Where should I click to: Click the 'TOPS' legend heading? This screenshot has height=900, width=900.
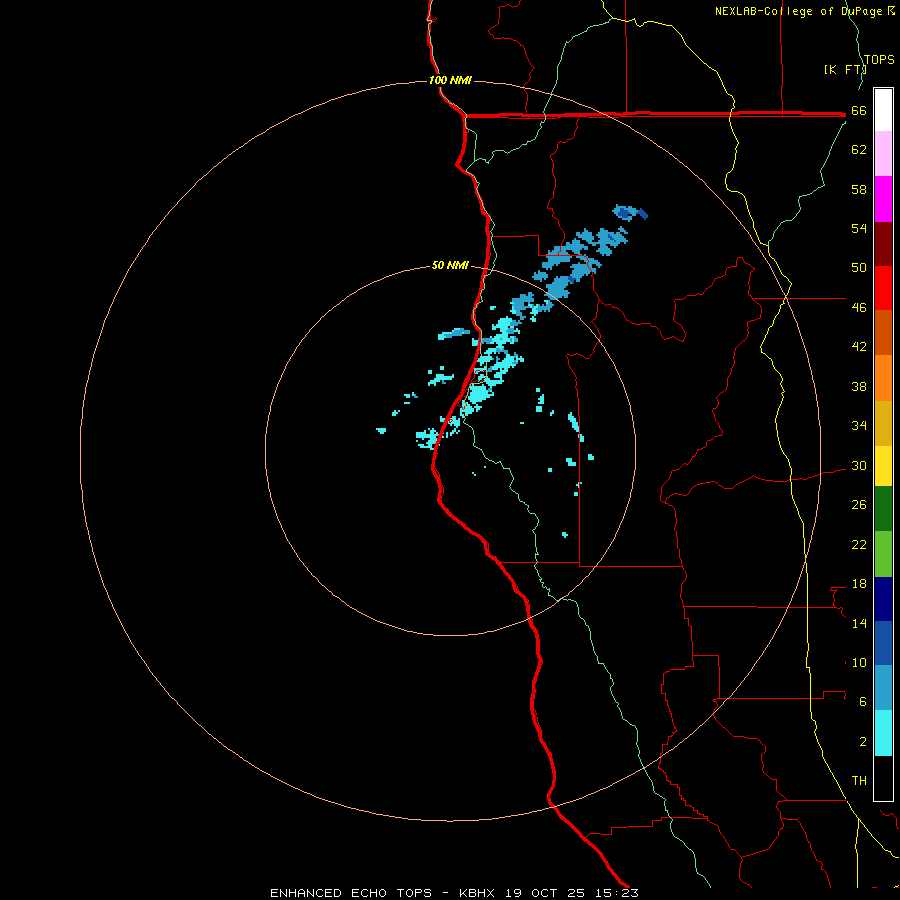(879, 60)
